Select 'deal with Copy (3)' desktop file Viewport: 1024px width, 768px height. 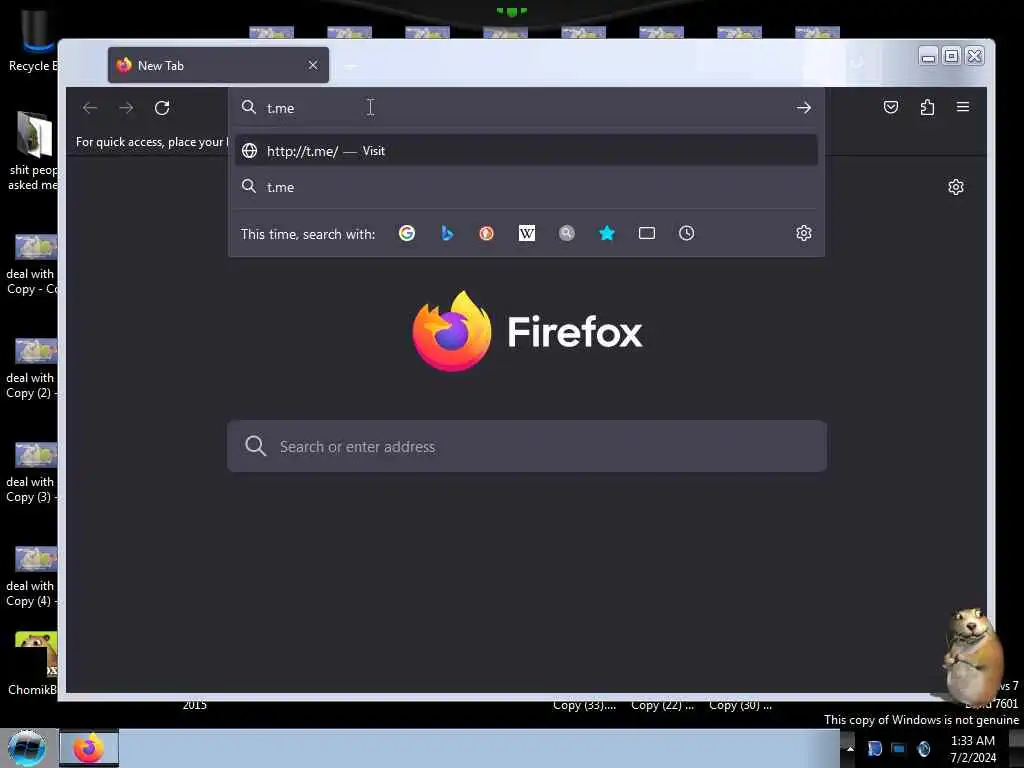(33, 473)
